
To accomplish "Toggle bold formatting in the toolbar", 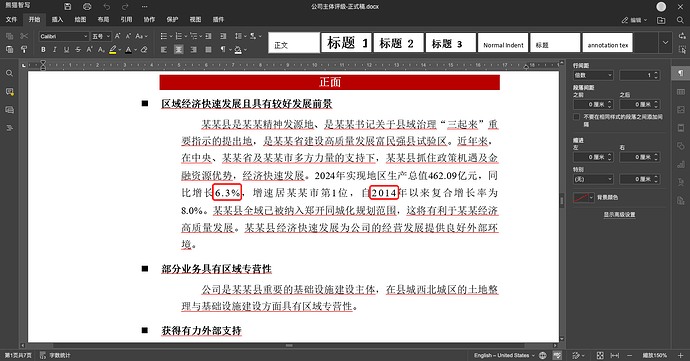I will pos(43,50).
